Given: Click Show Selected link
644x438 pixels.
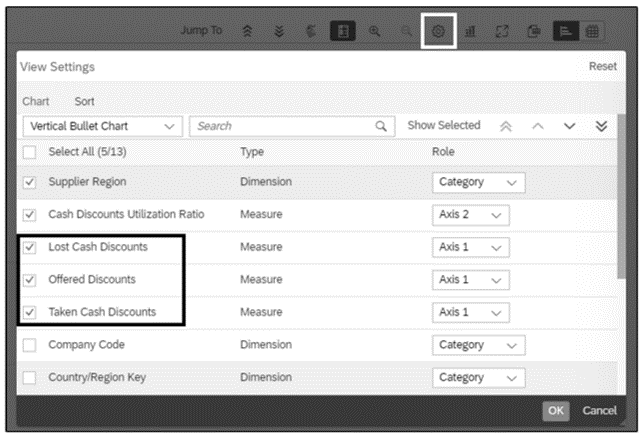Looking at the screenshot, I should [444, 125].
